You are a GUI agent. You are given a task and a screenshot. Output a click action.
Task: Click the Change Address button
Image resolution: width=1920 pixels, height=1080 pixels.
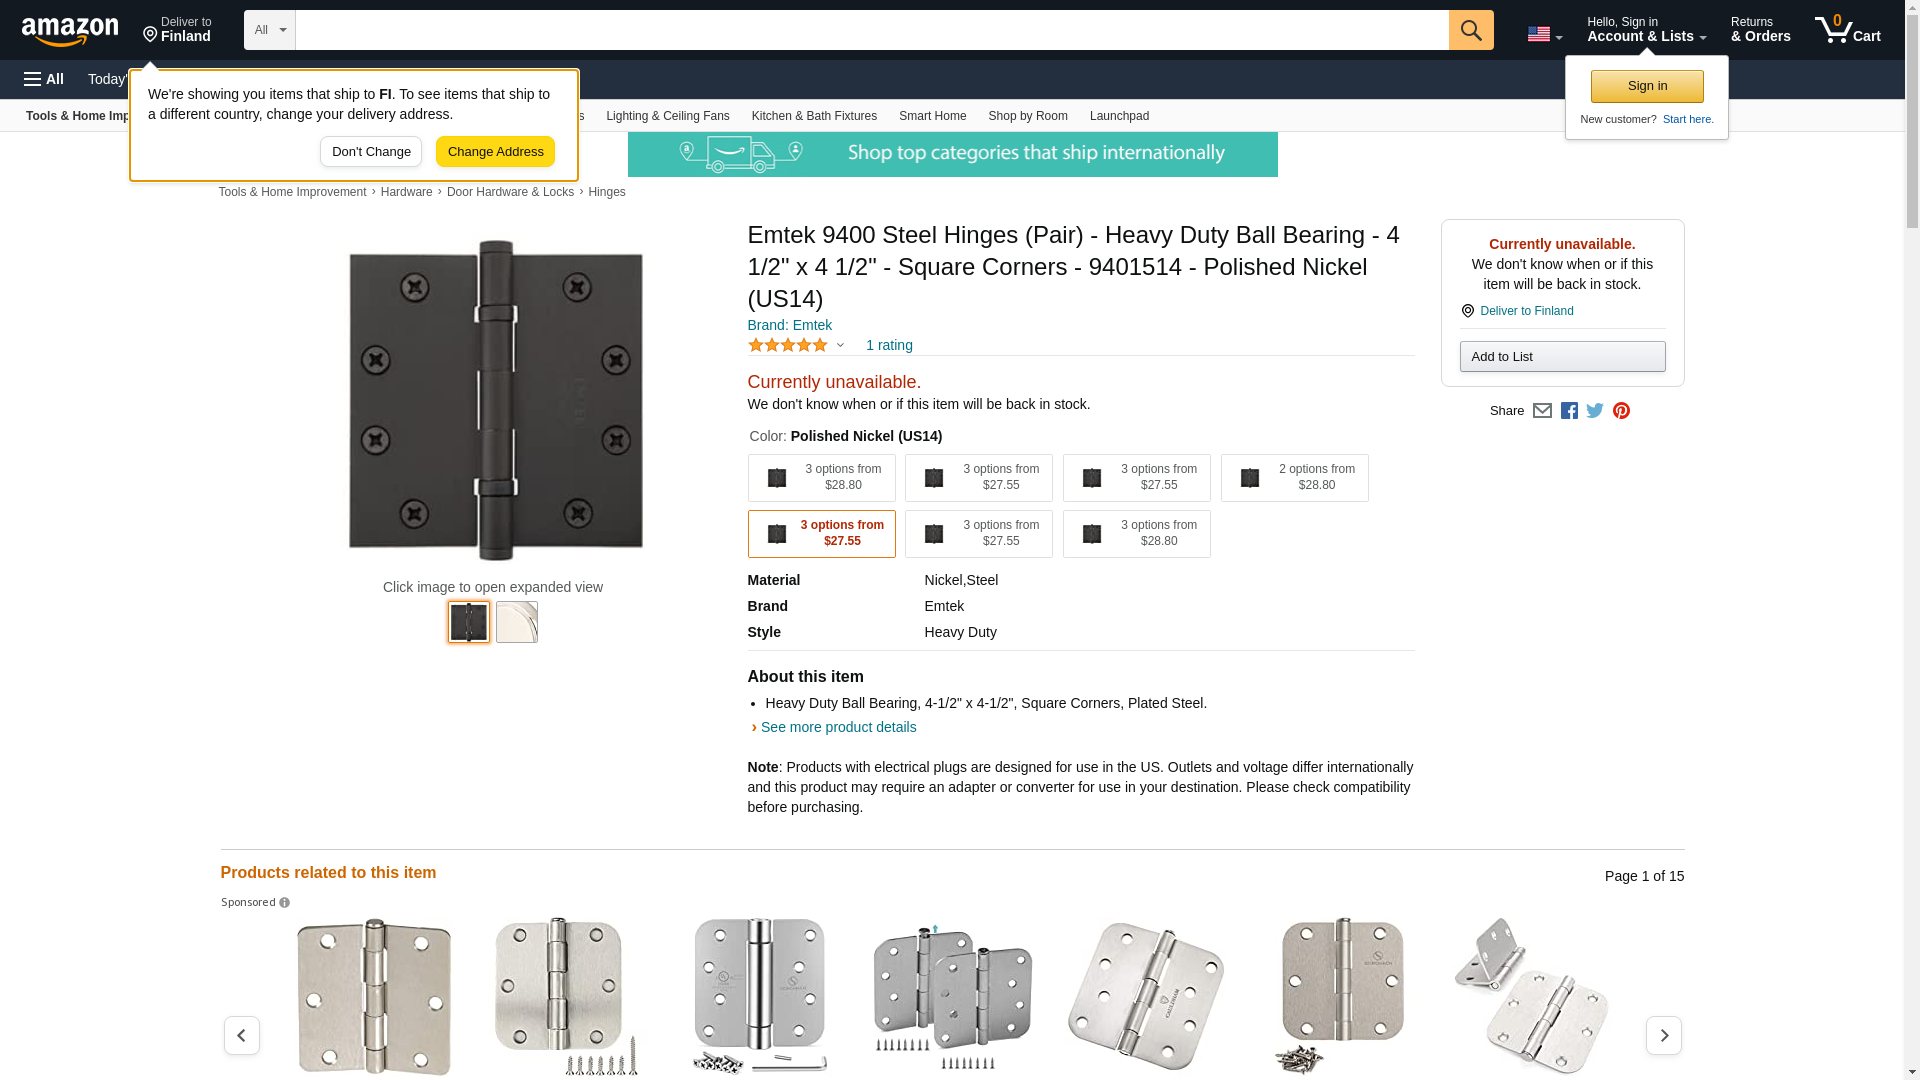(495, 152)
